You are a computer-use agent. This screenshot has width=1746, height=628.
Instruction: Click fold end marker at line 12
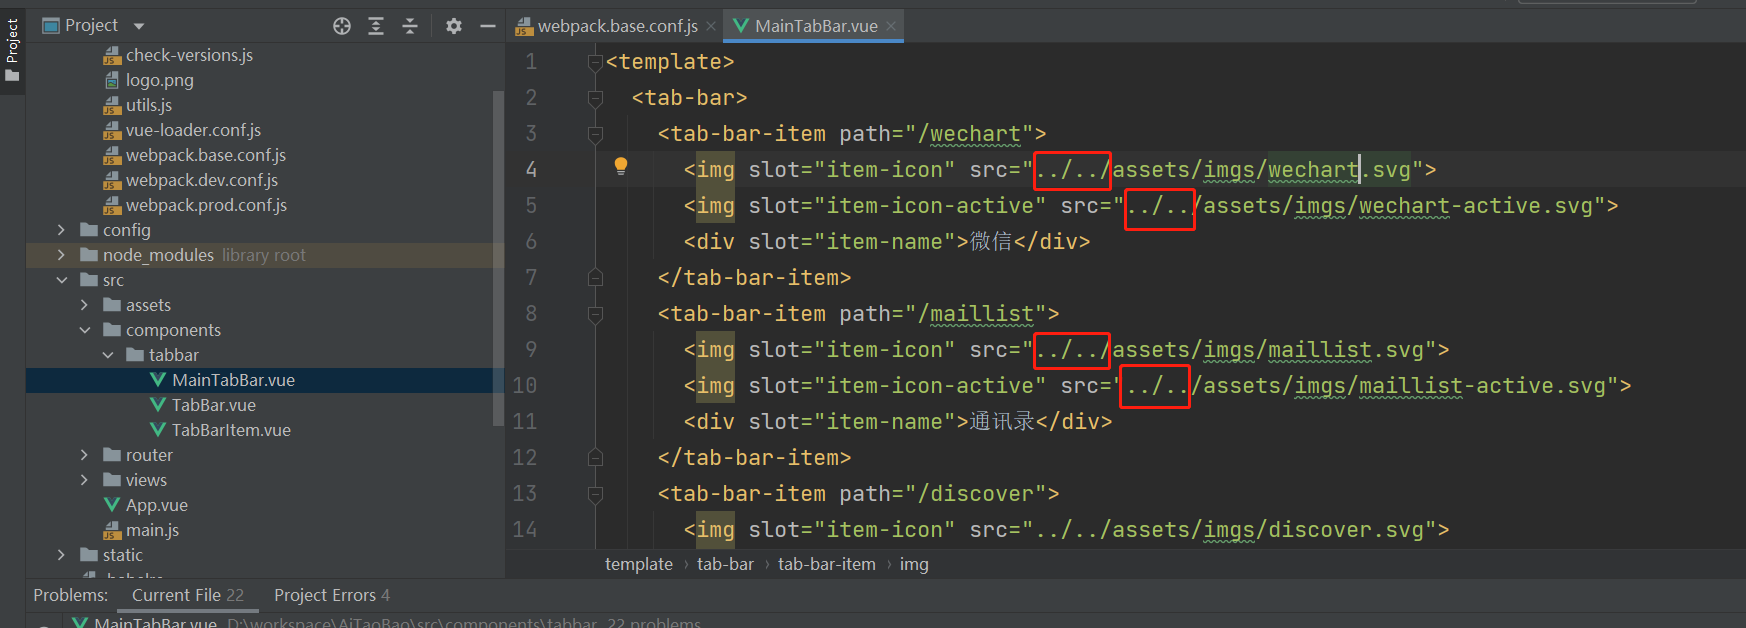click(595, 458)
